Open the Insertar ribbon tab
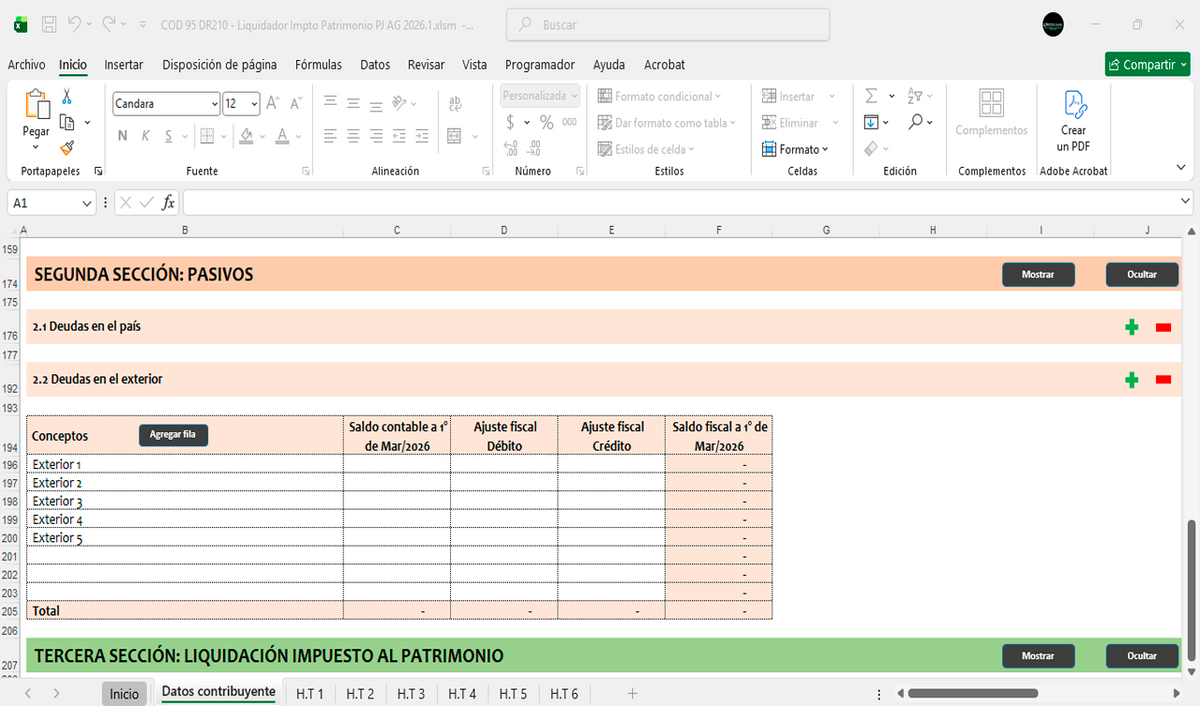This screenshot has height=706, width=1200. click(x=124, y=65)
